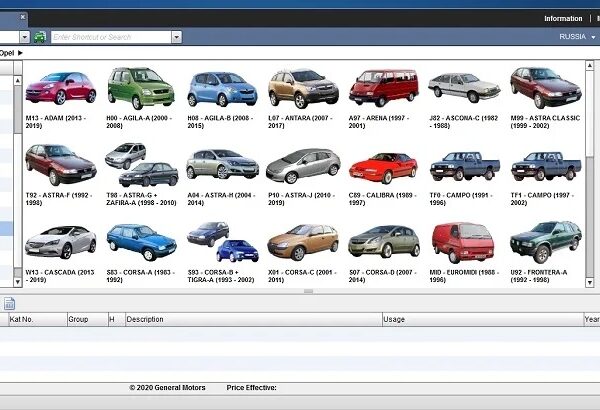Open the shortcut search dropdown arrow
This screenshot has height=410, width=600.
tap(176, 37)
